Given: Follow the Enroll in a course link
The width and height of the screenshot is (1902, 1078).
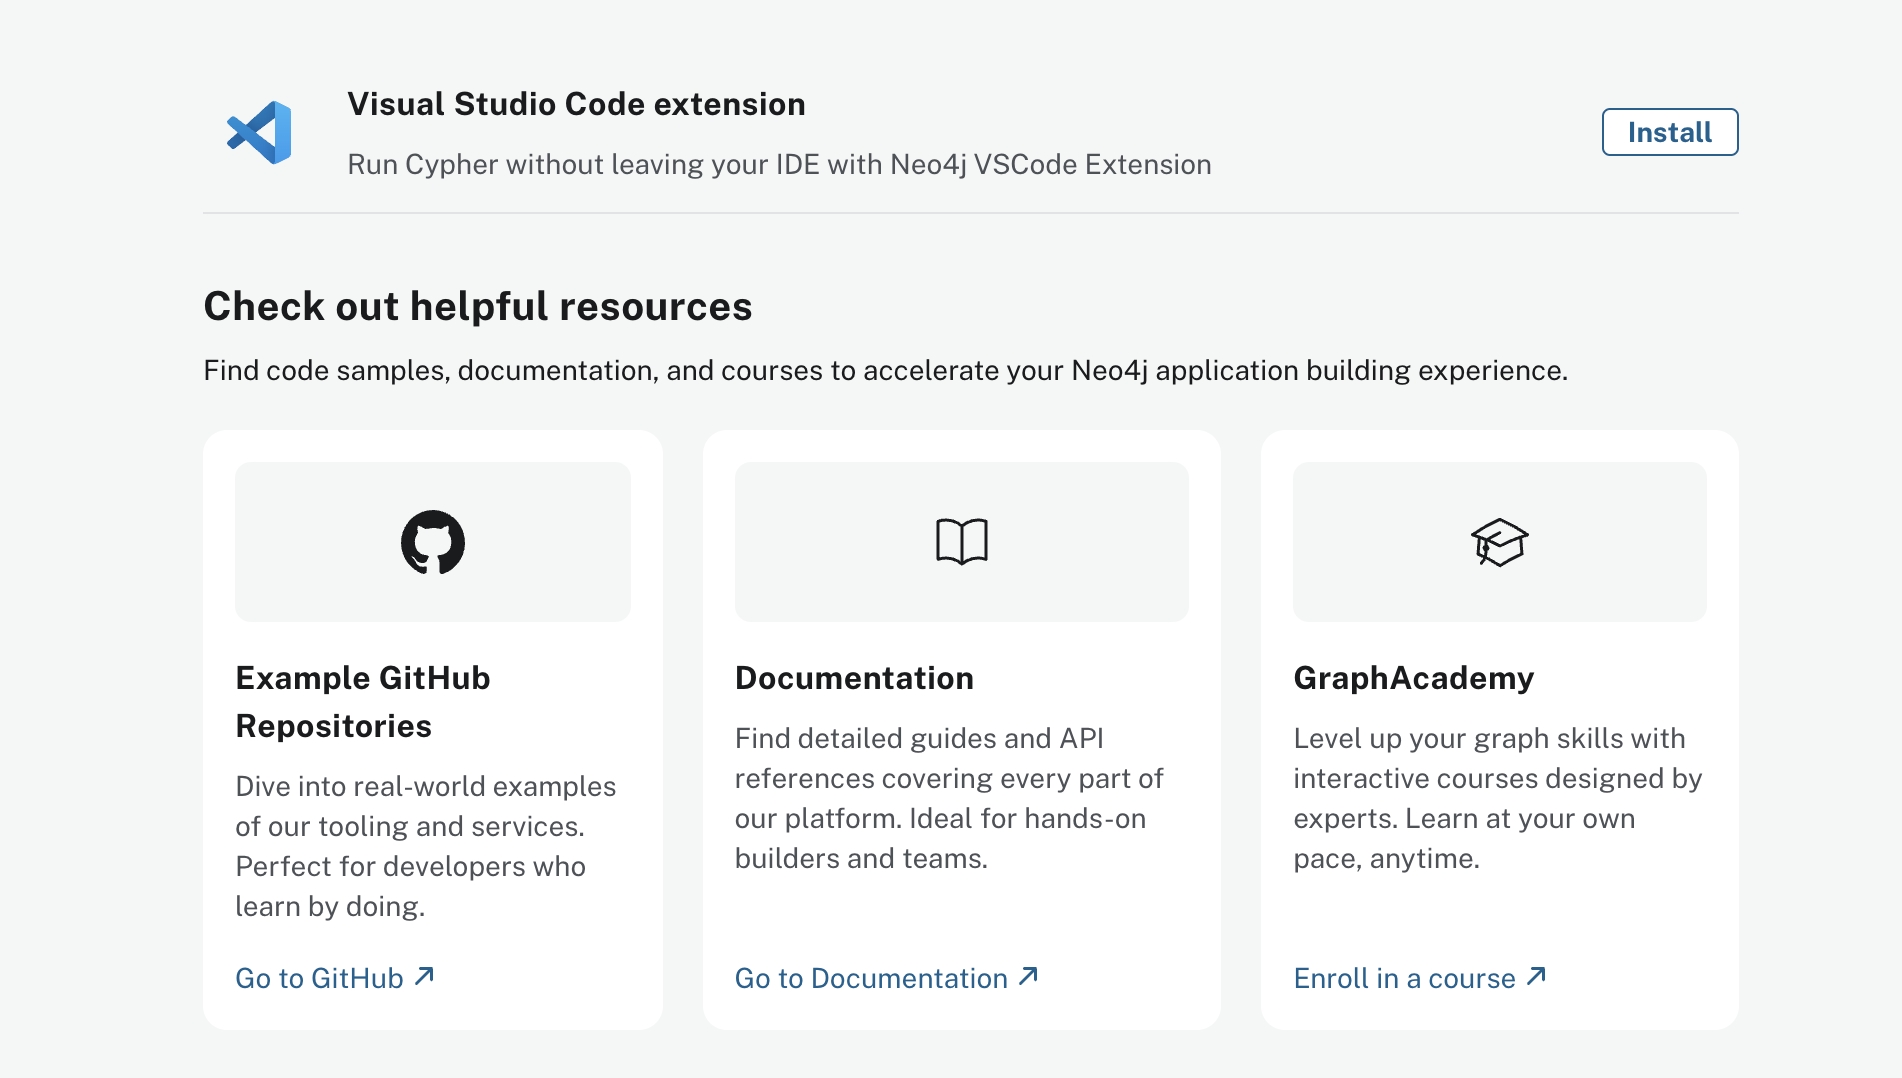Looking at the screenshot, I should click(1420, 978).
